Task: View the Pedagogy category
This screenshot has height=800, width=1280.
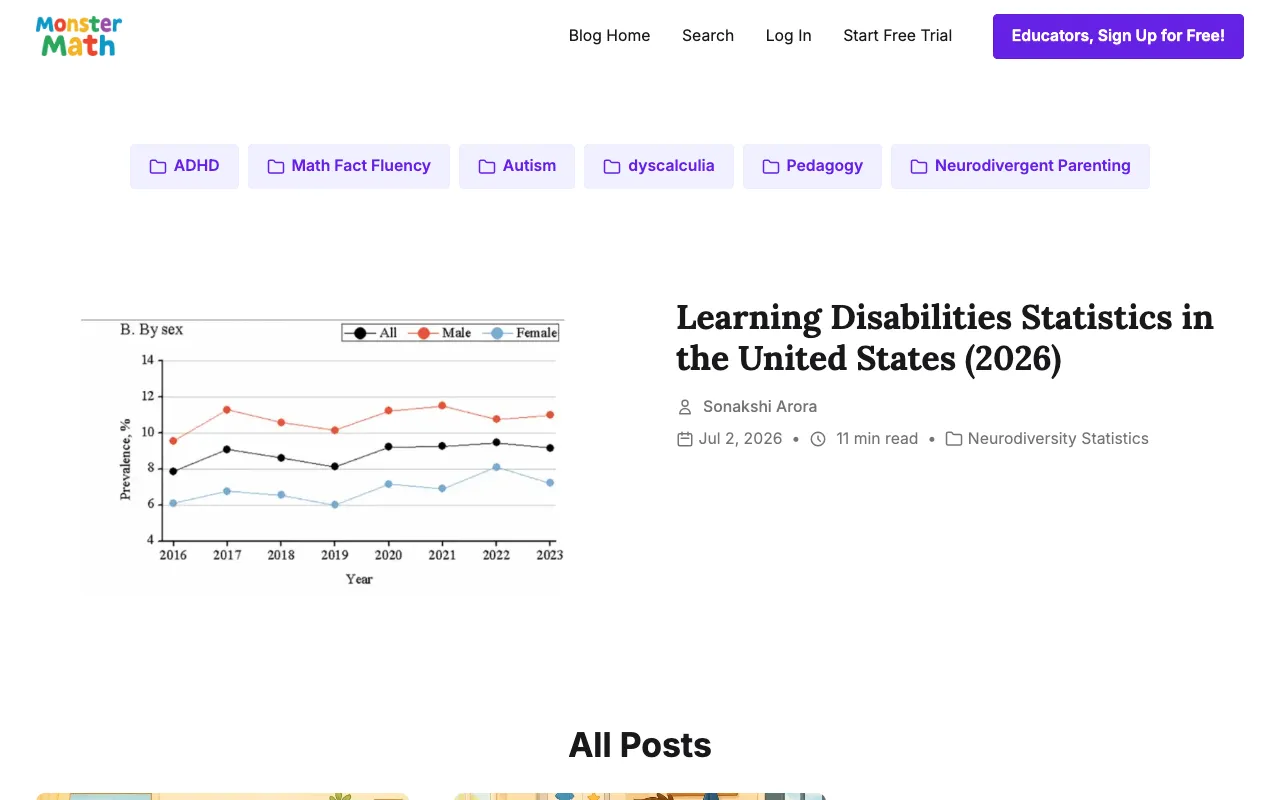Action: pyautogui.click(x=812, y=166)
